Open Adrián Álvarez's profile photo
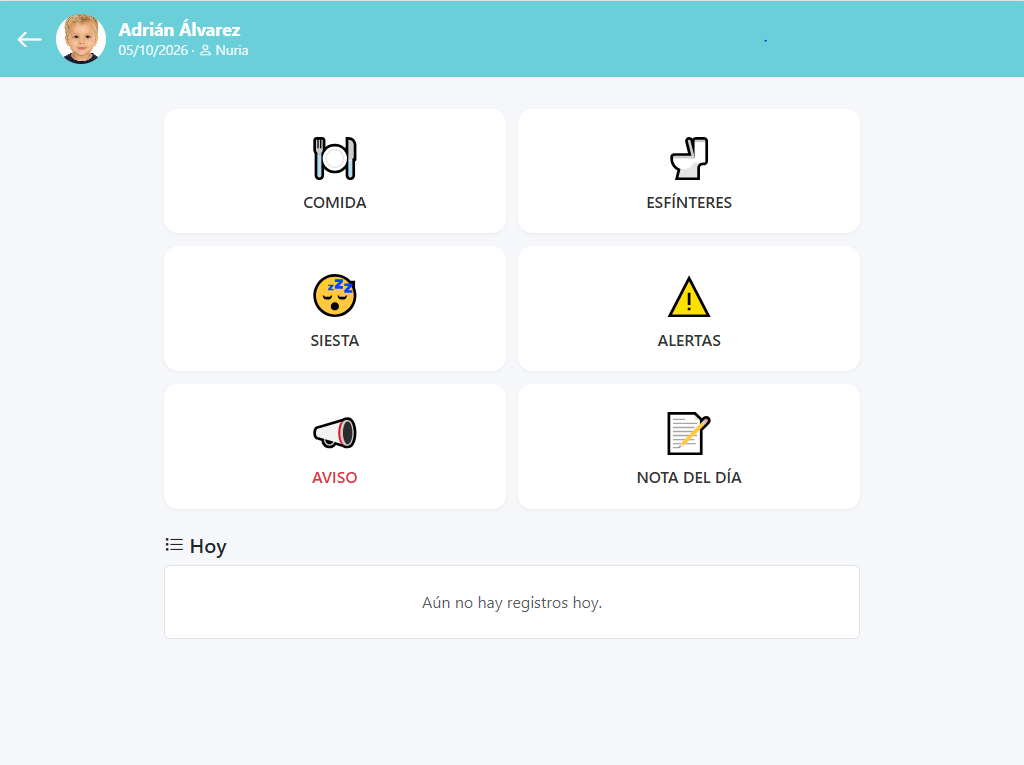 tap(81, 39)
